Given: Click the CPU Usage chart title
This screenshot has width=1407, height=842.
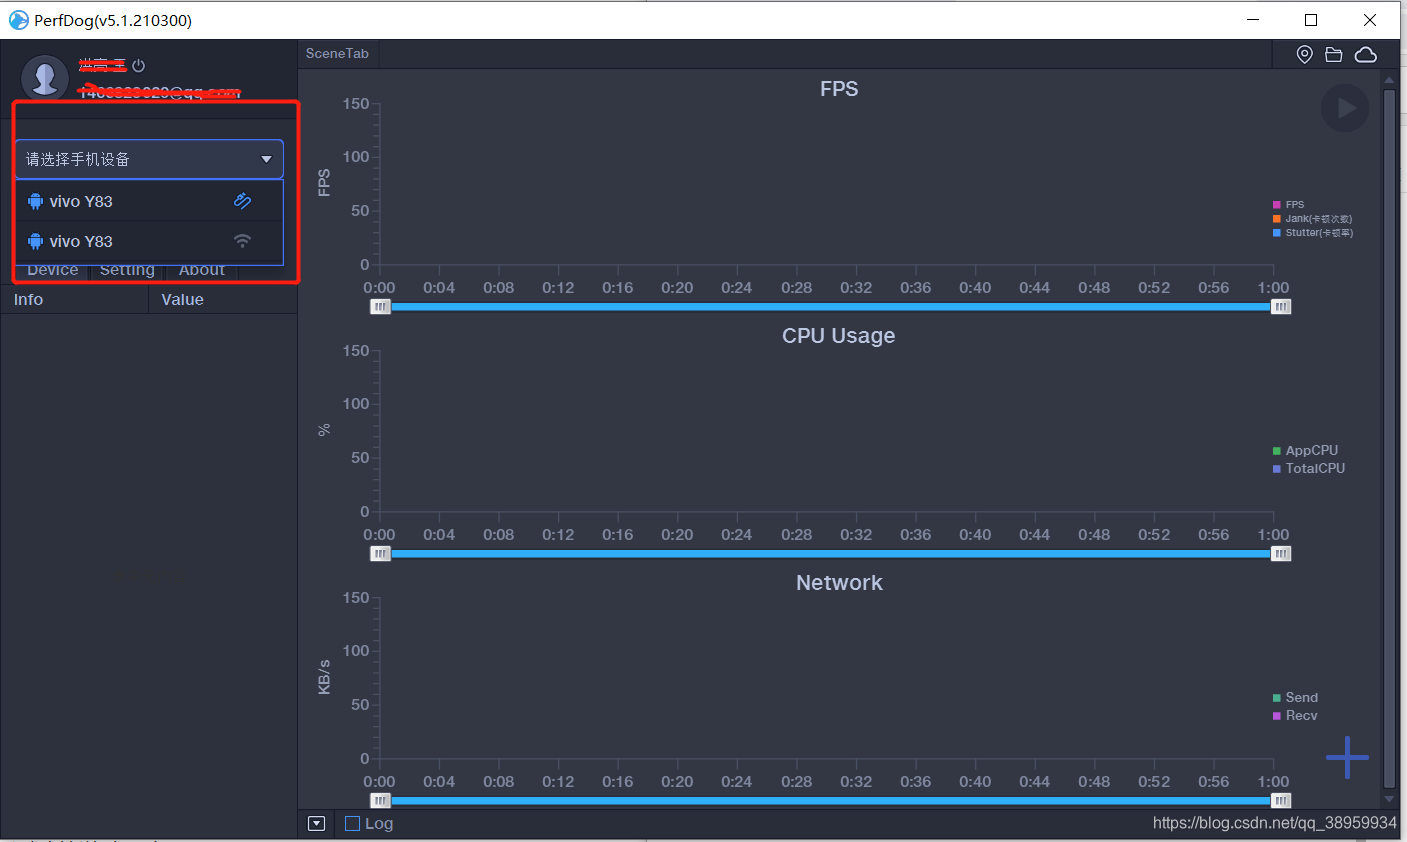Looking at the screenshot, I should pyautogui.click(x=839, y=336).
